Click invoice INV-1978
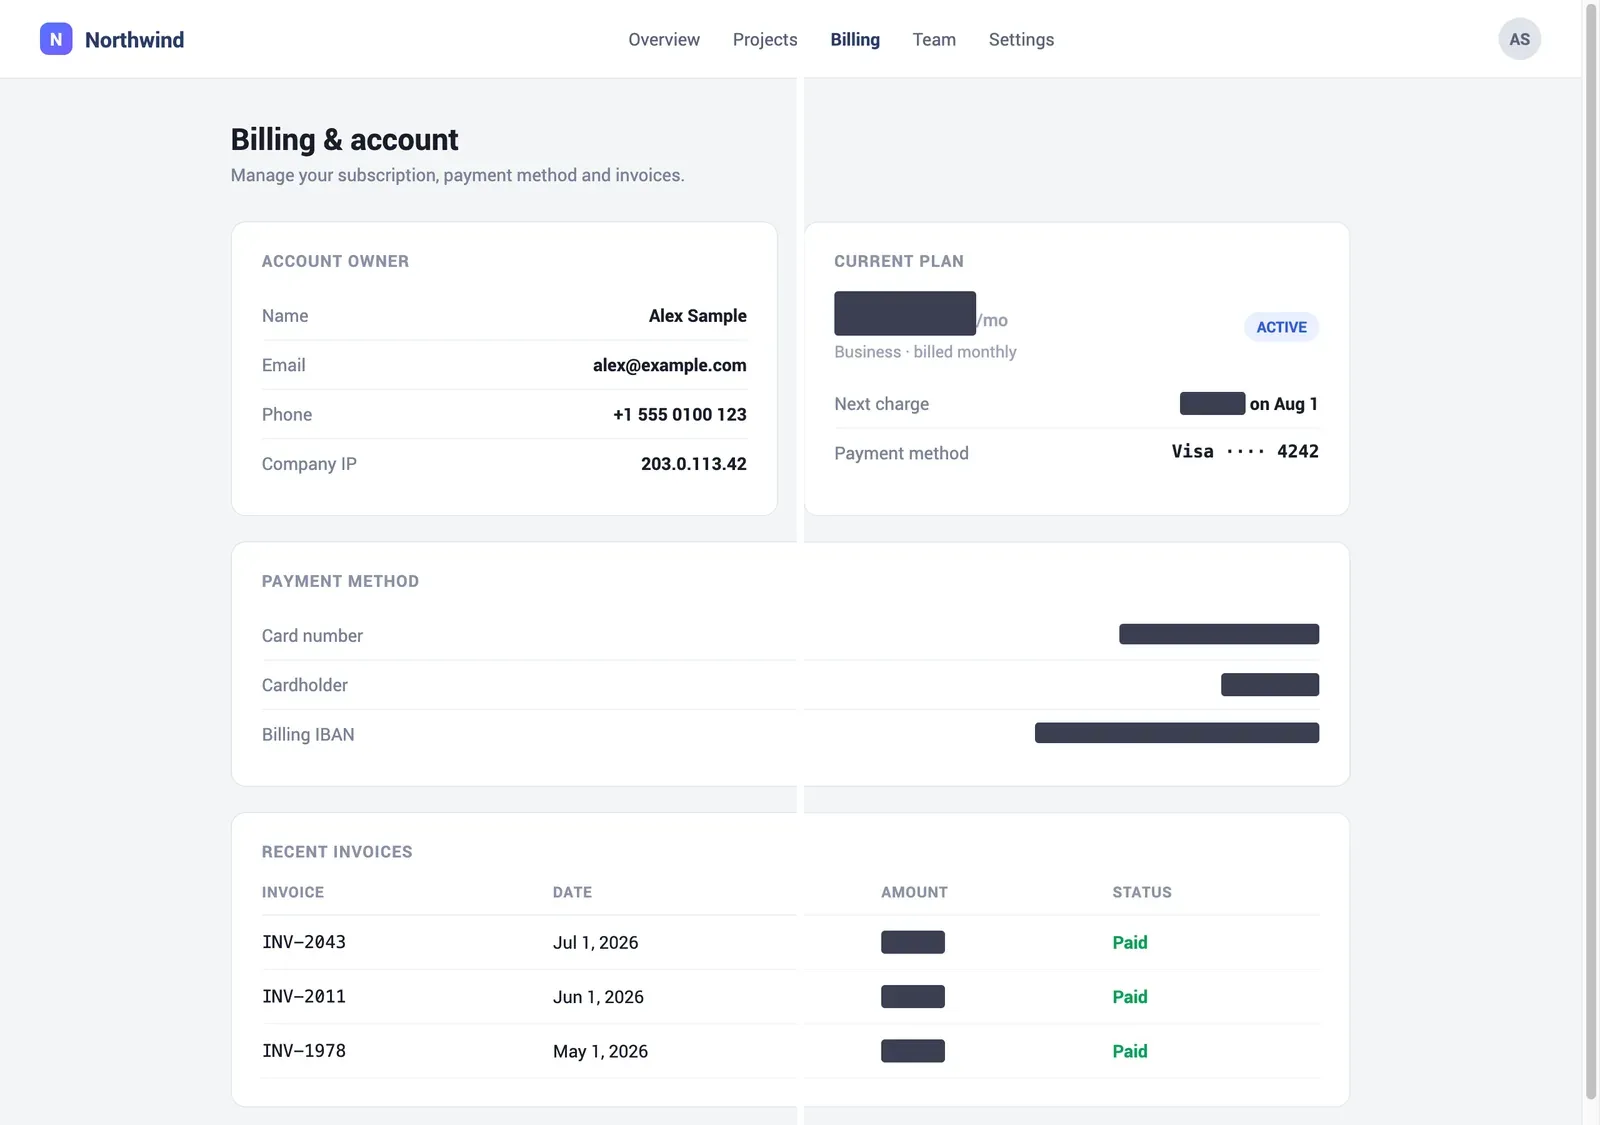The height and width of the screenshot is (1125, 1600). [304, 1051]
